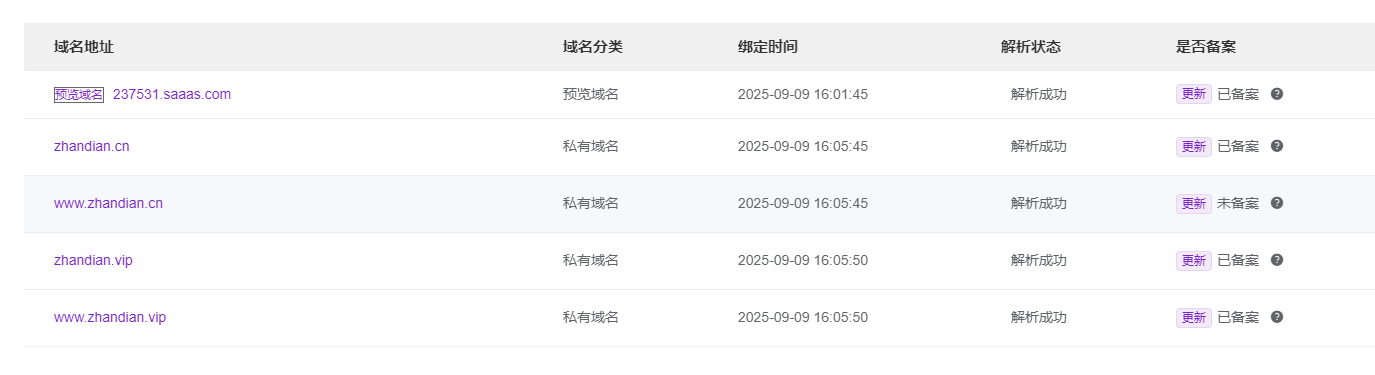The height and width of the screenshot is (375, 1375).
Task: Click 更新 button in zhandian.vip row
Action: 1194,260
